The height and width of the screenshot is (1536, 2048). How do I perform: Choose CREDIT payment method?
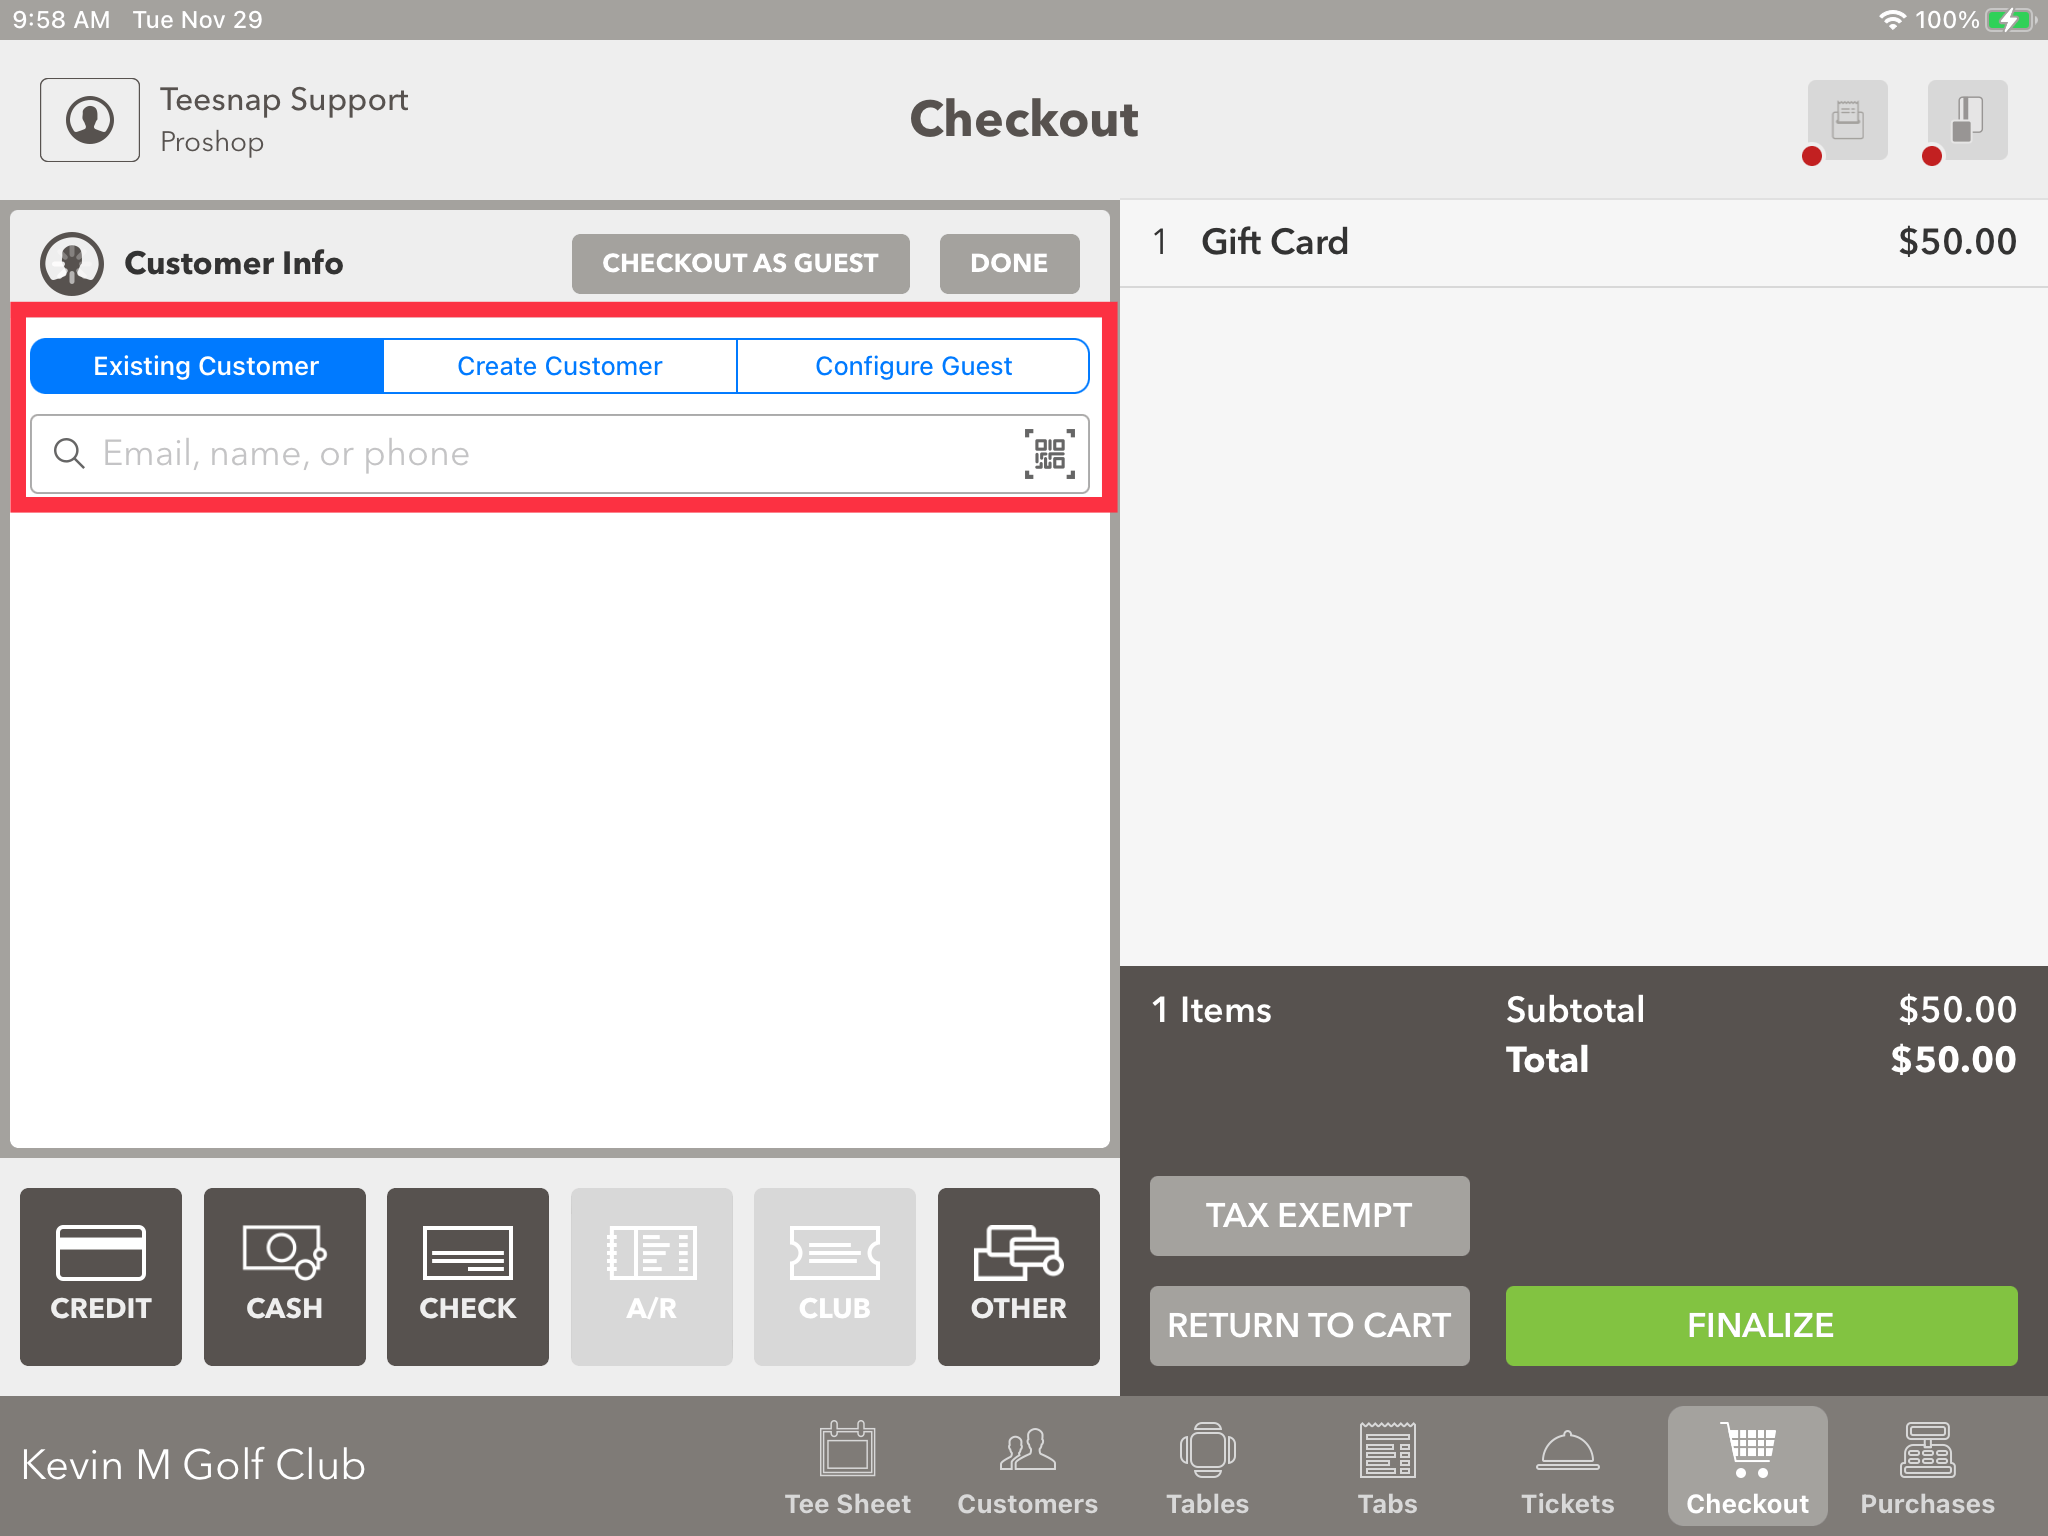[x=101, y=1276]
